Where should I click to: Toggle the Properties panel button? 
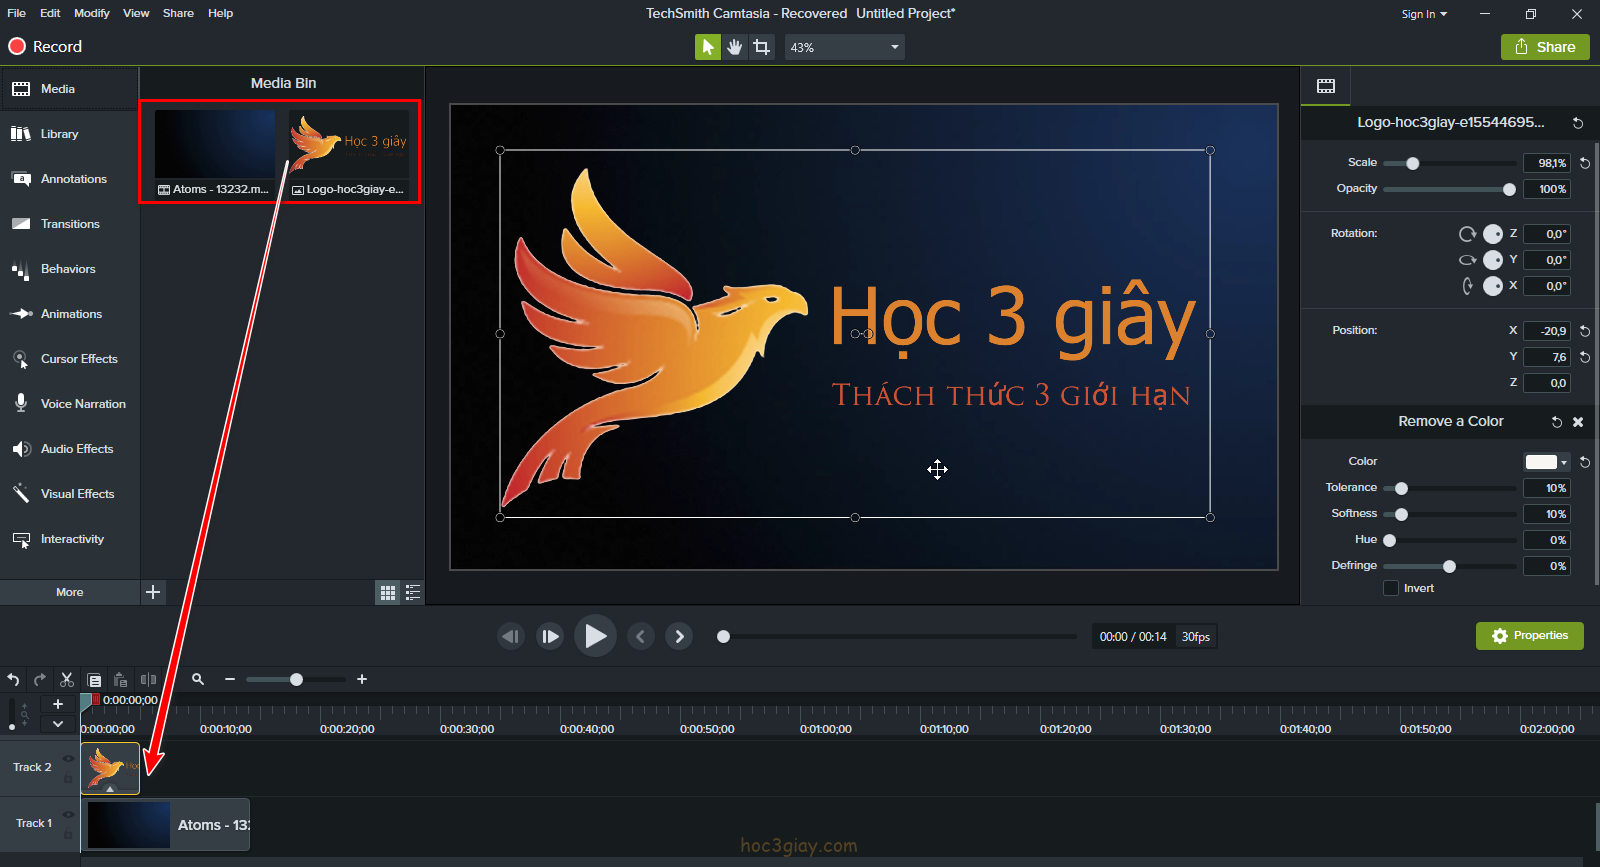pos(1530,636)
